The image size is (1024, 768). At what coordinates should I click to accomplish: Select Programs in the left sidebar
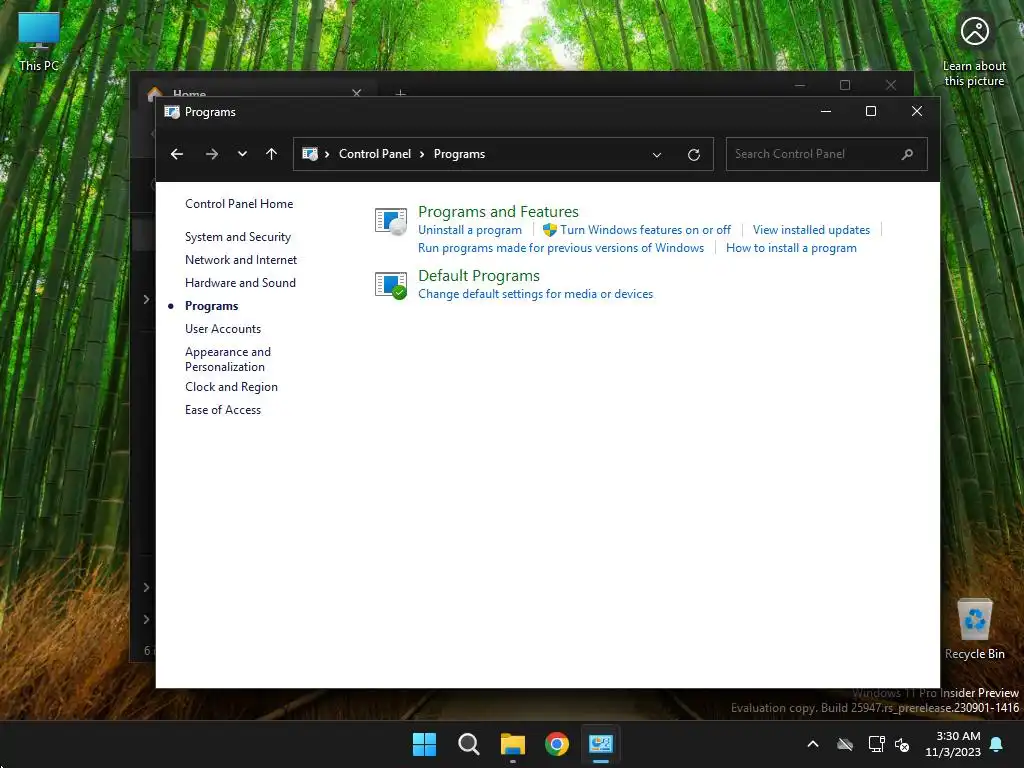[212, 306]
